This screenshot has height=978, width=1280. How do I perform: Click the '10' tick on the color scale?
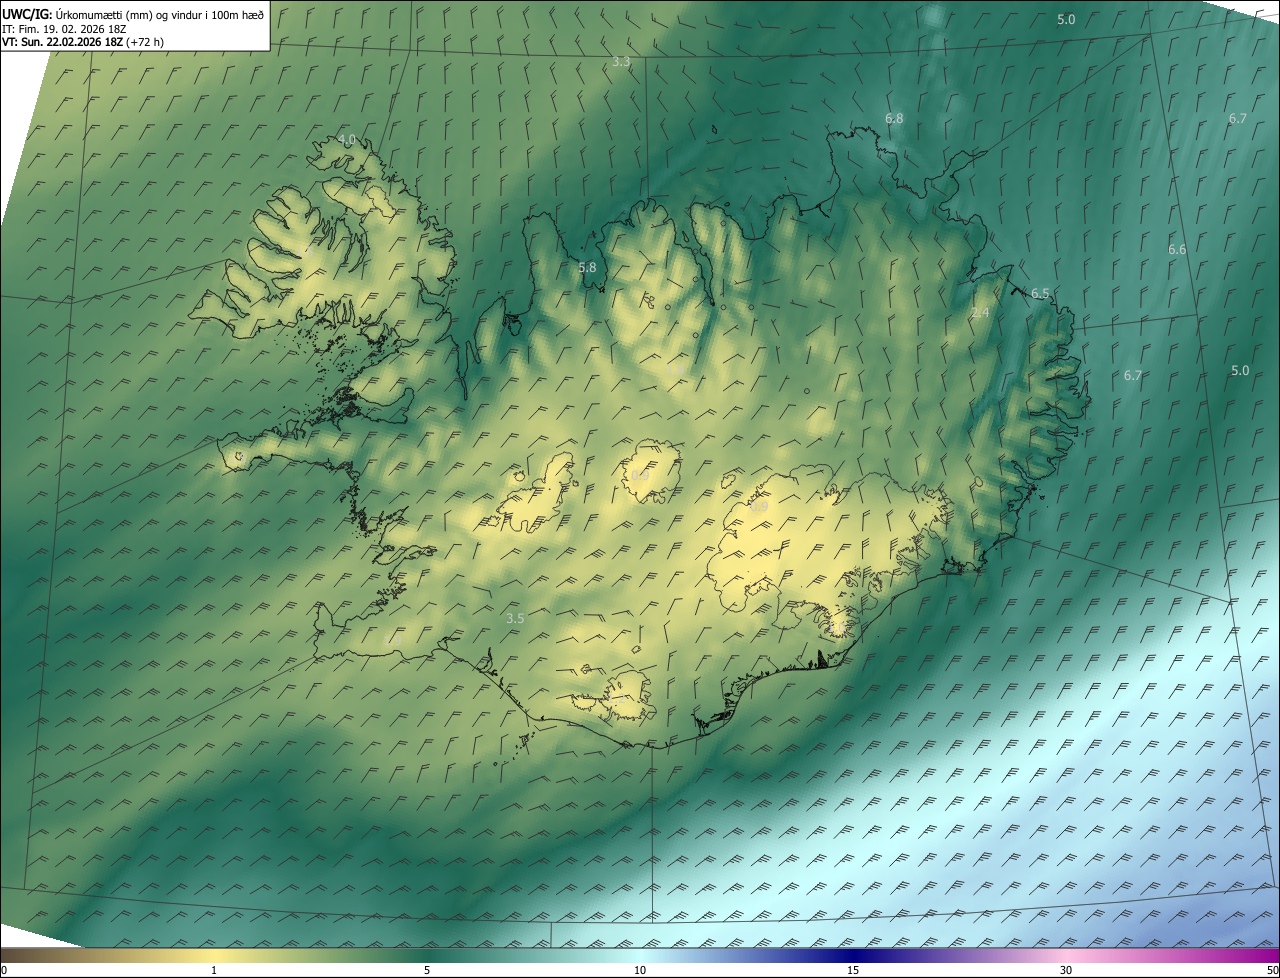640,971
